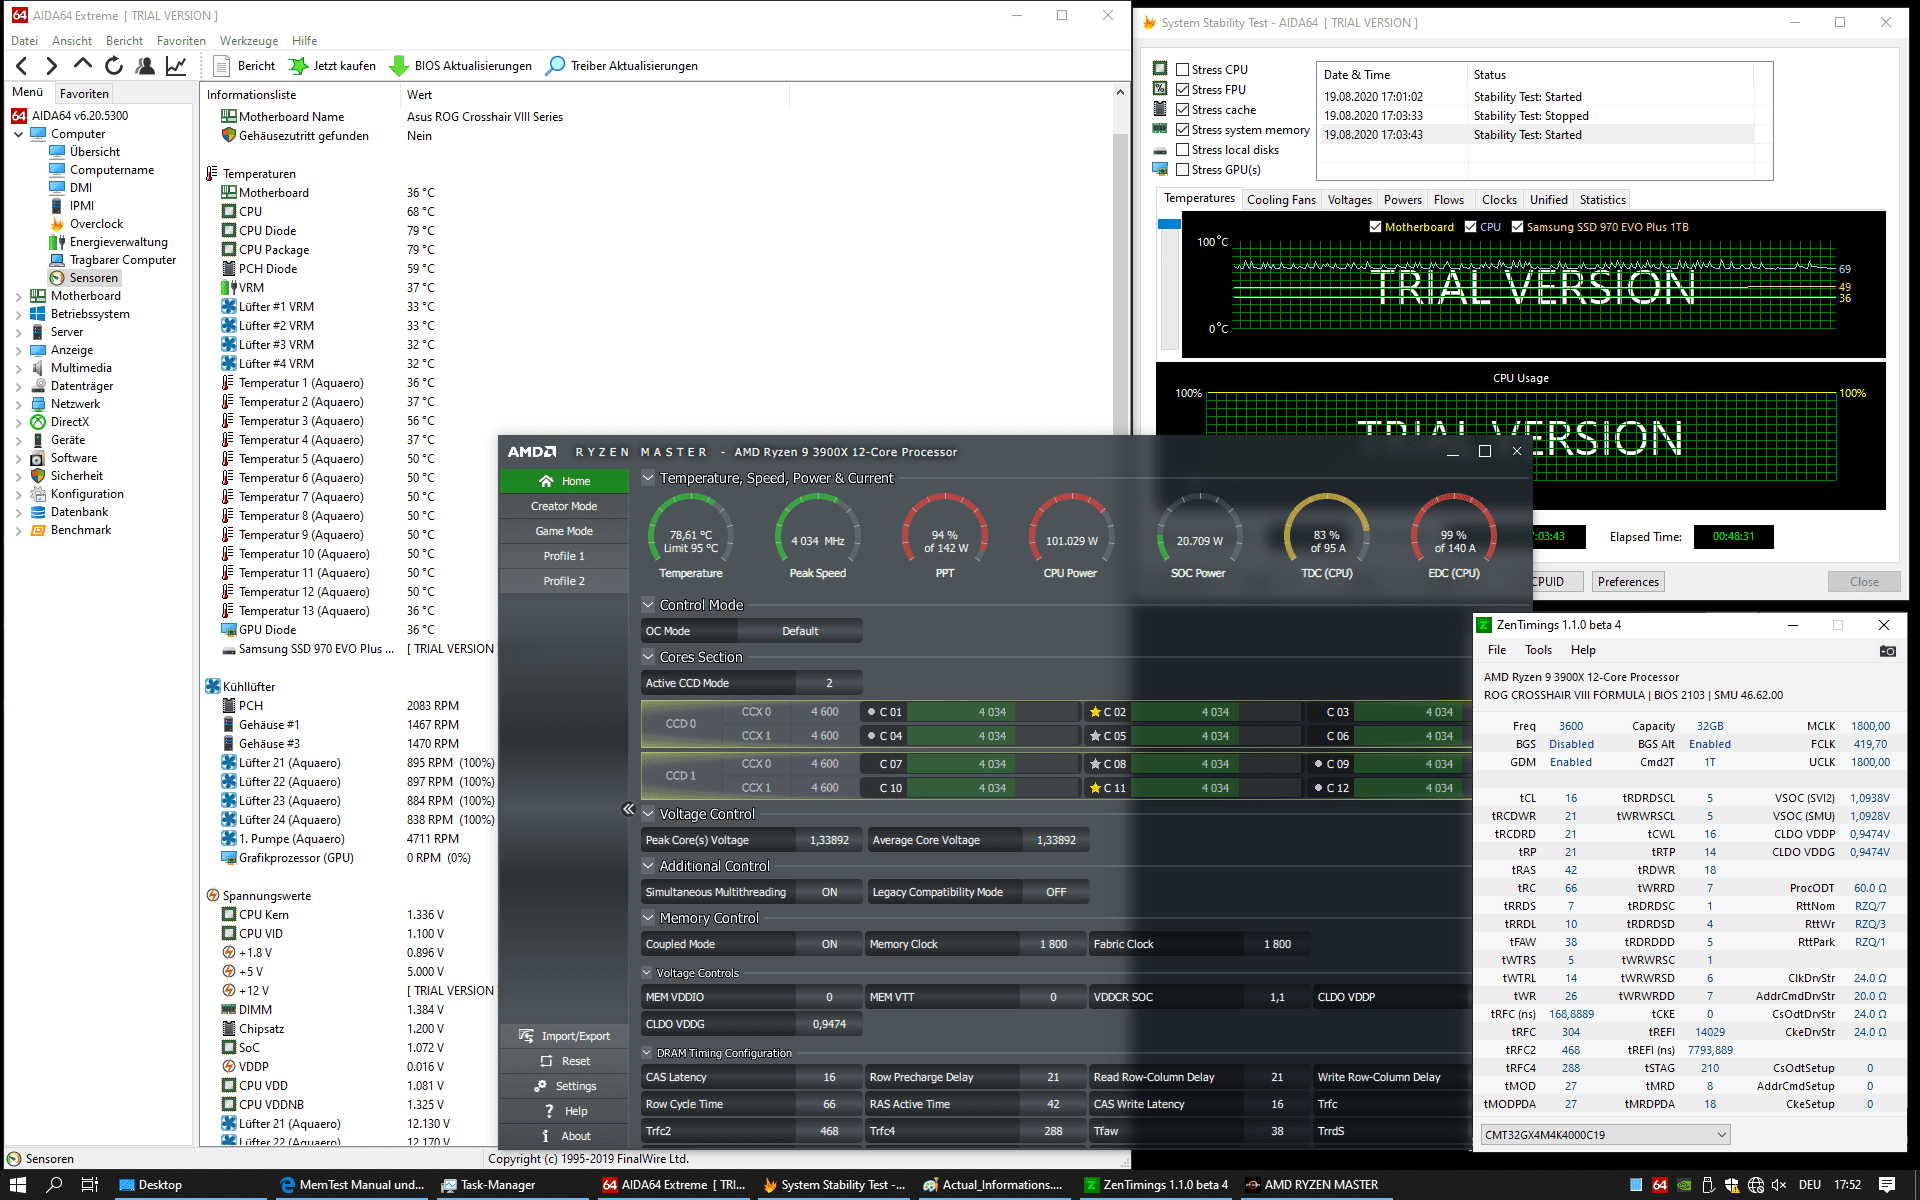Viewport: 1920px width, 1200px height.
Task: Click Import/Export in Ryzen Master
Action: (564, 1036)
